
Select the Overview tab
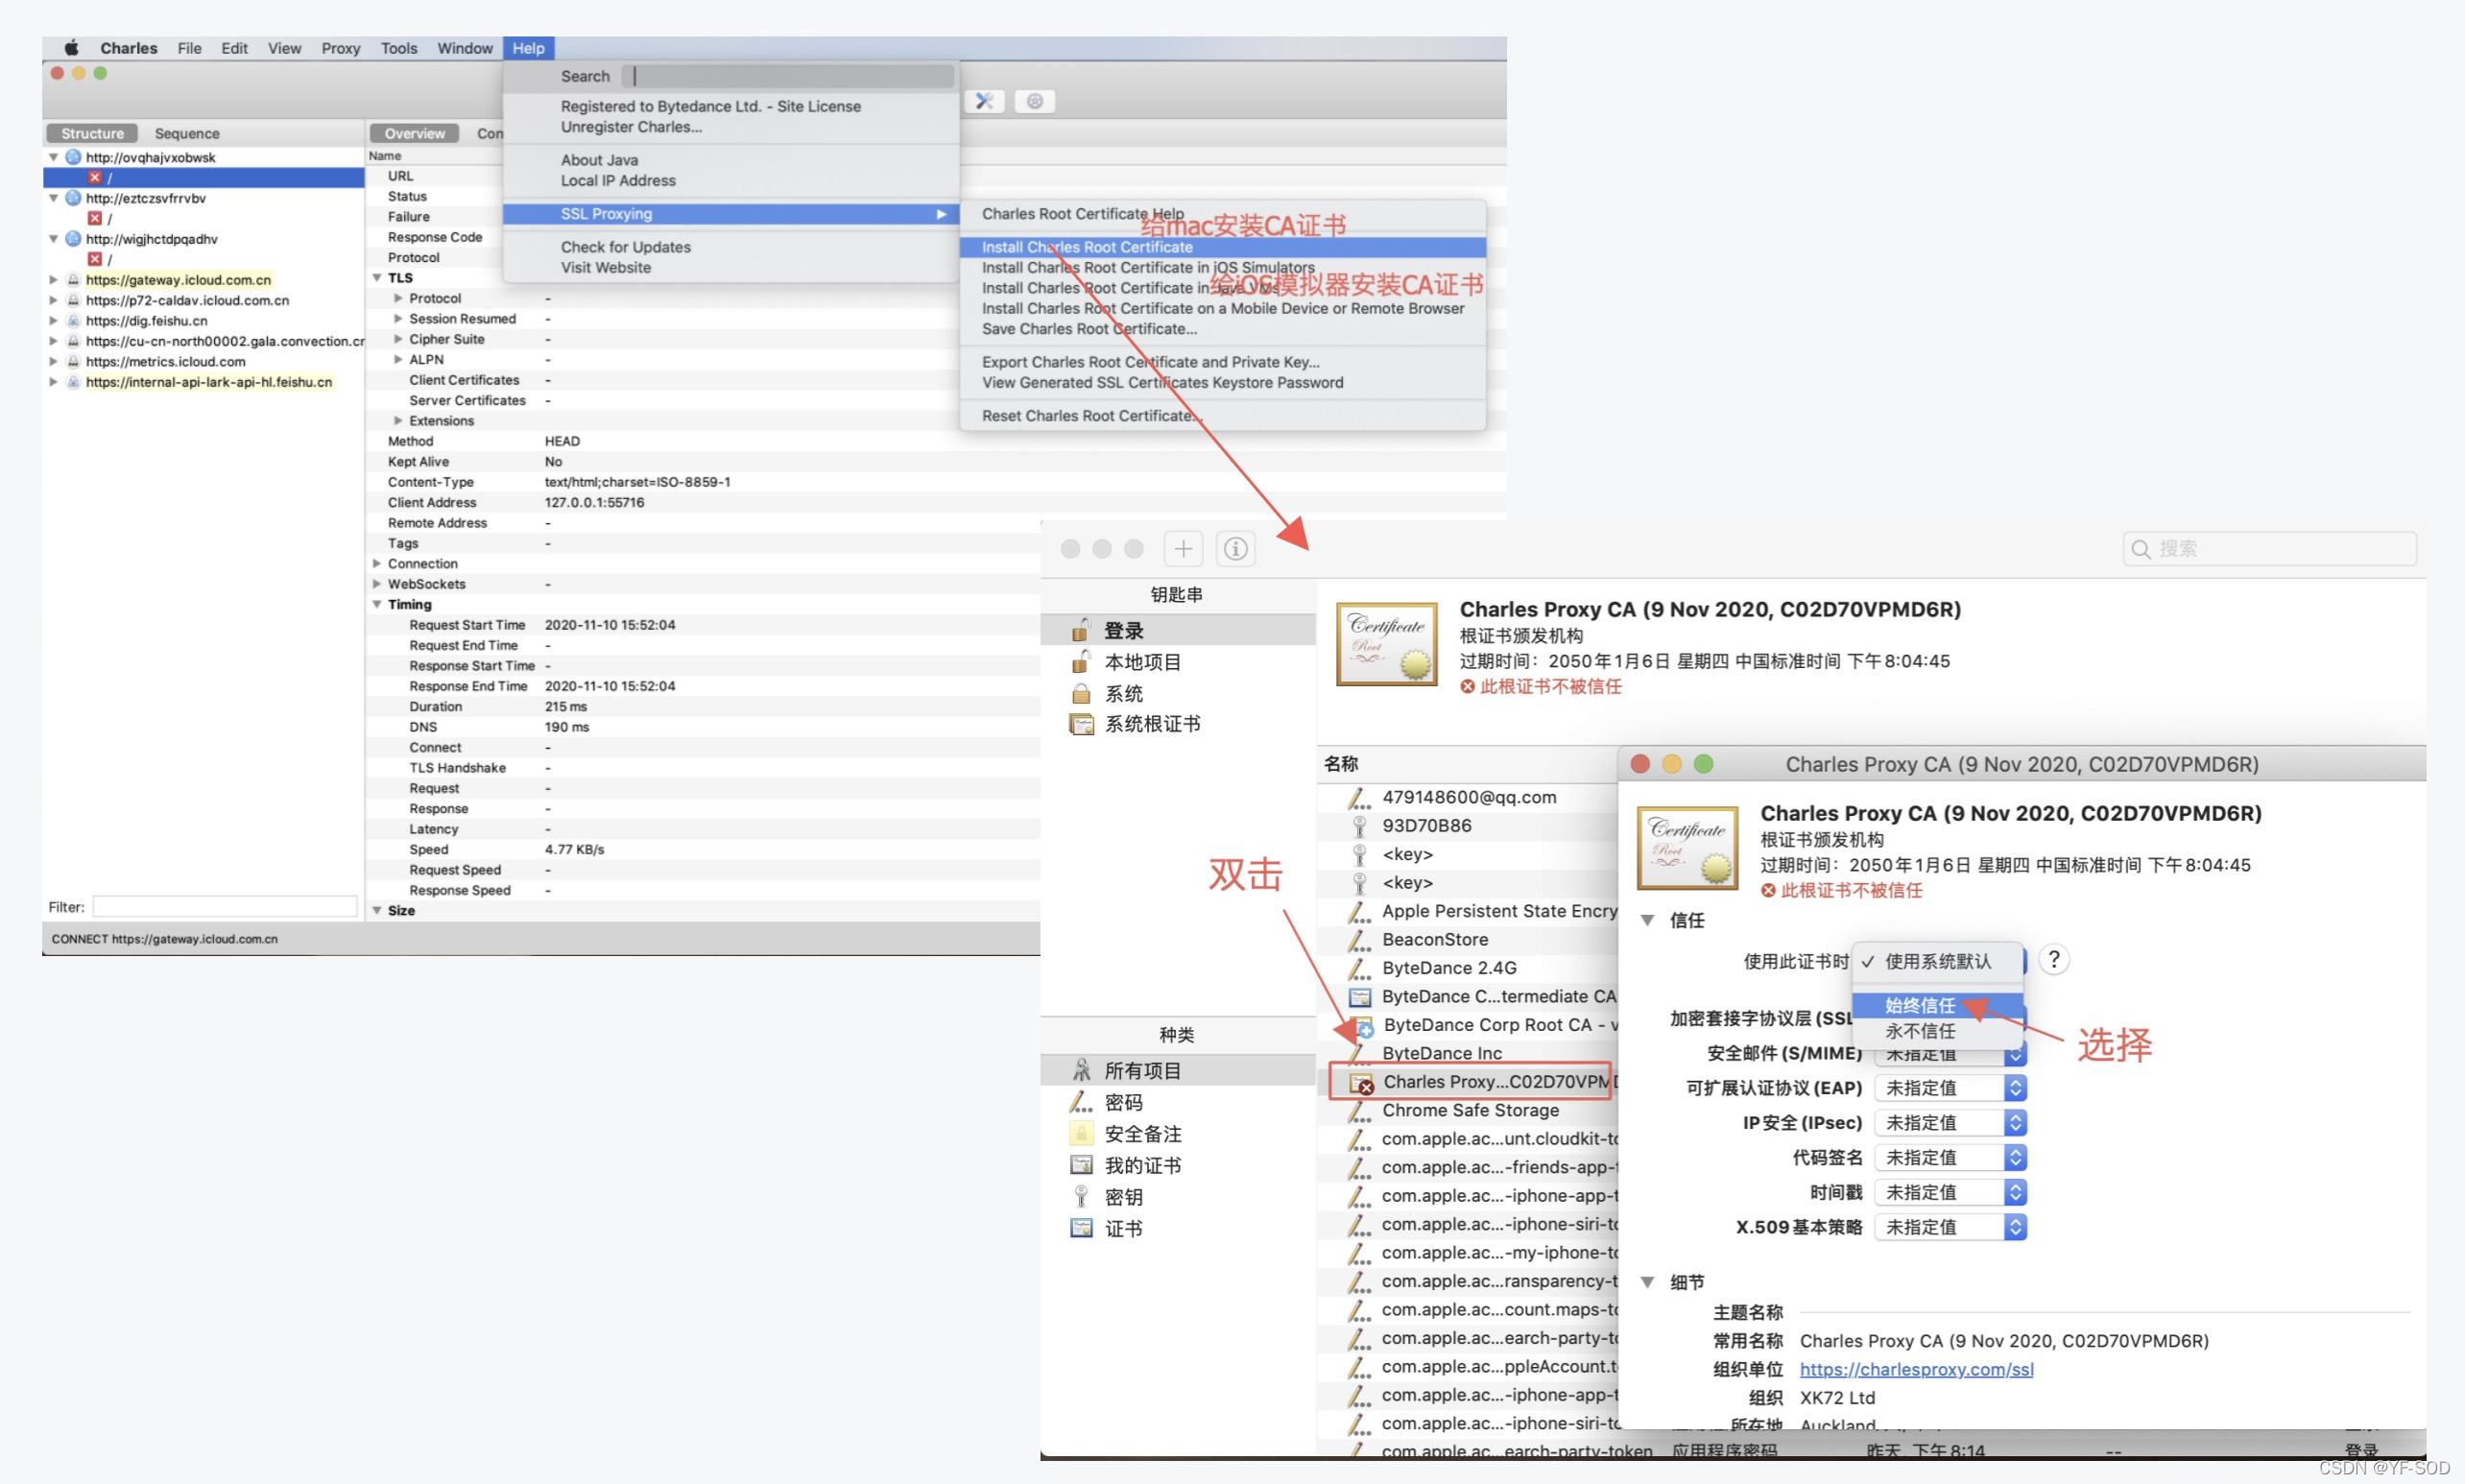414,133
